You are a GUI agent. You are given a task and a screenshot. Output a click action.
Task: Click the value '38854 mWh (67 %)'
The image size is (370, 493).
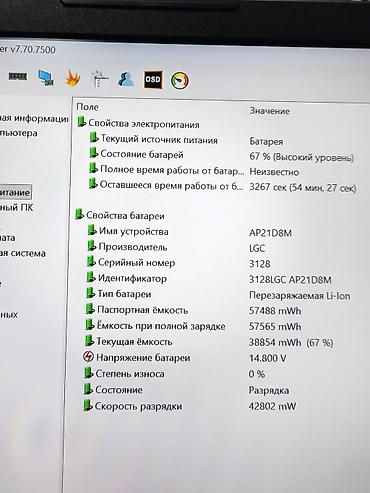pyautogui.click(x=291, y=342)
